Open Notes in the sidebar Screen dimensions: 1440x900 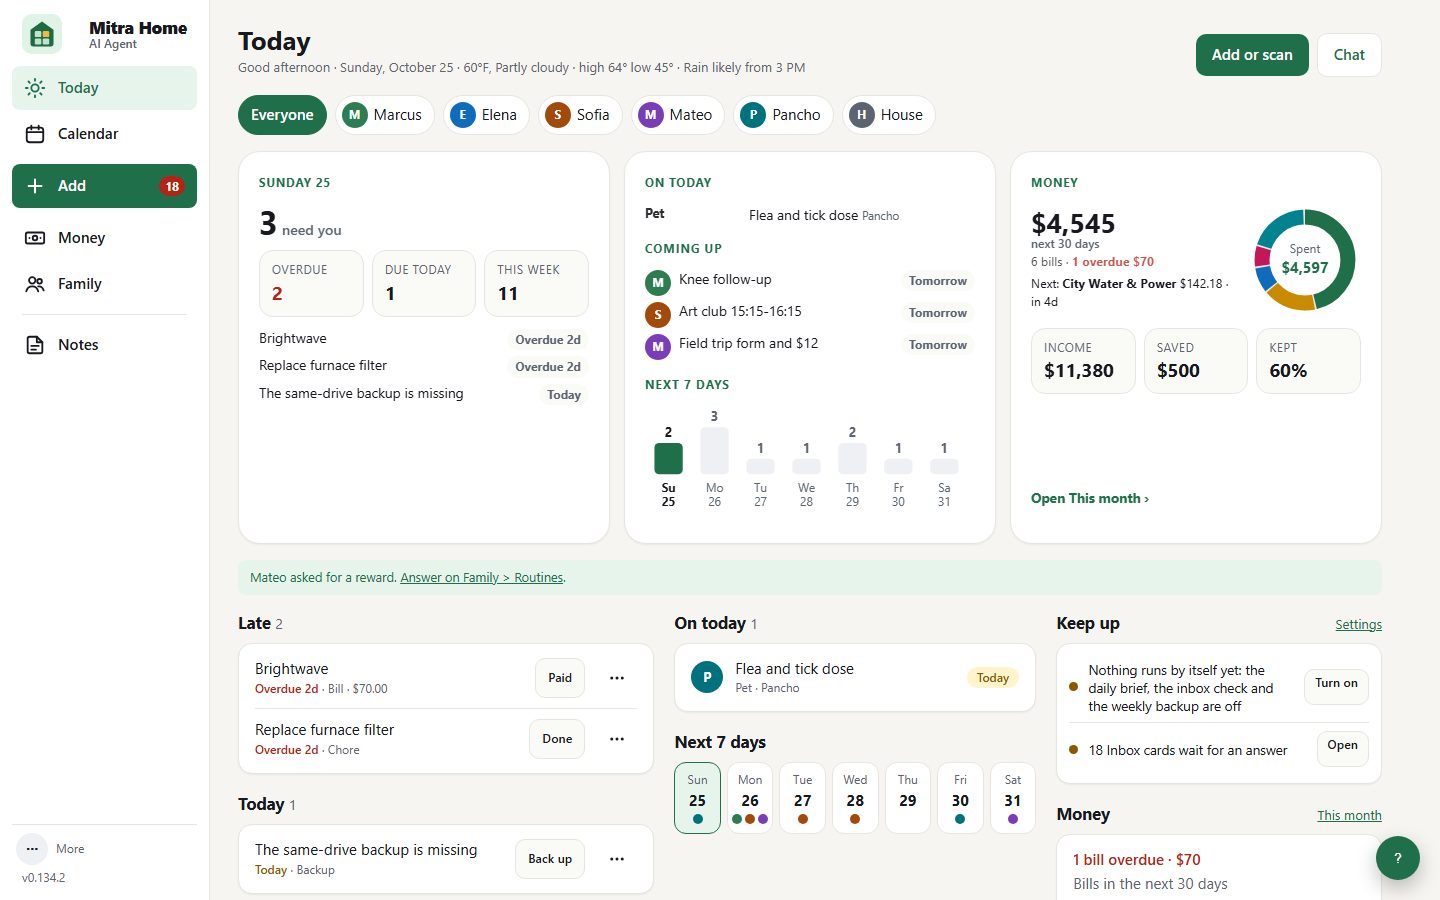[x=104, y=345]
